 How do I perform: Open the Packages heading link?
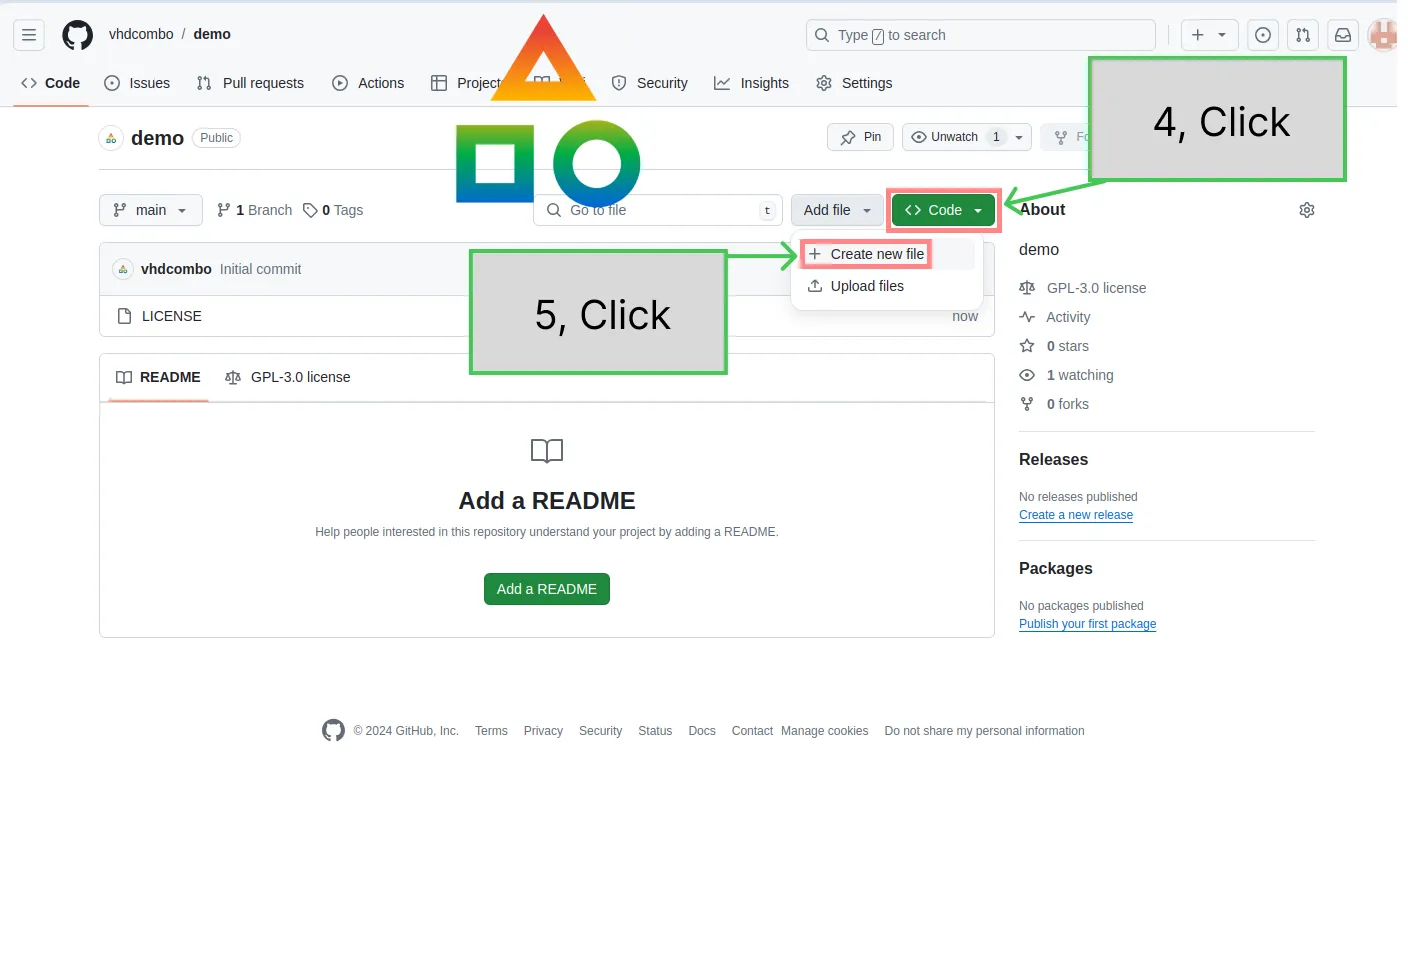(1056, 569)
